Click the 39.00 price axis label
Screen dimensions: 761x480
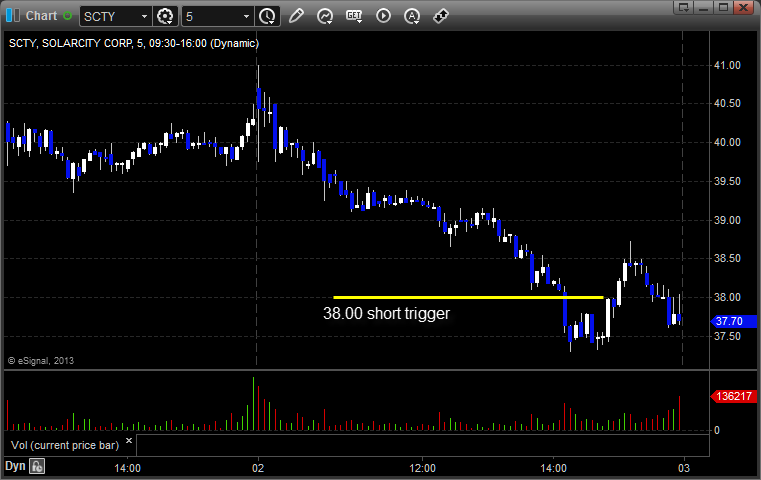coord(727,220)
